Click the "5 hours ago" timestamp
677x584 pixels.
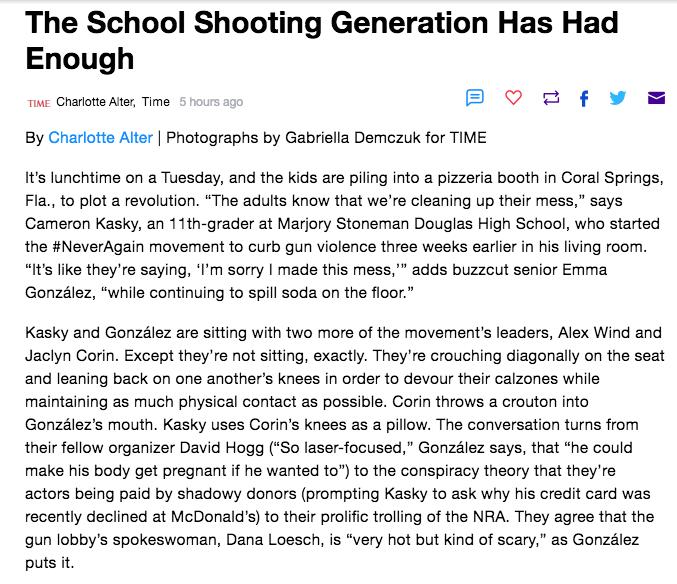point(211,102)
